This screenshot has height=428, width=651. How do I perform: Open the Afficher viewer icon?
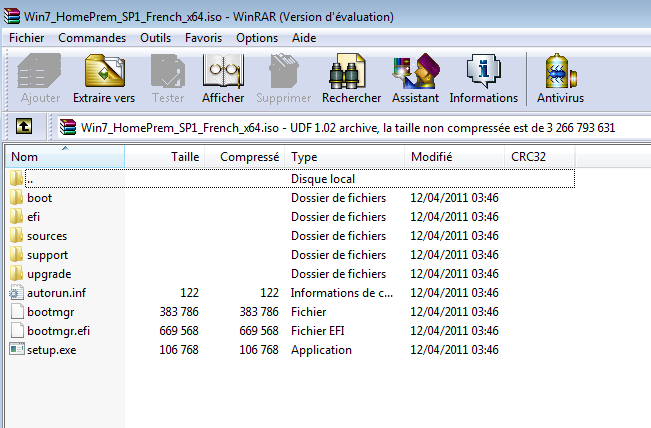tap(223, 78)
